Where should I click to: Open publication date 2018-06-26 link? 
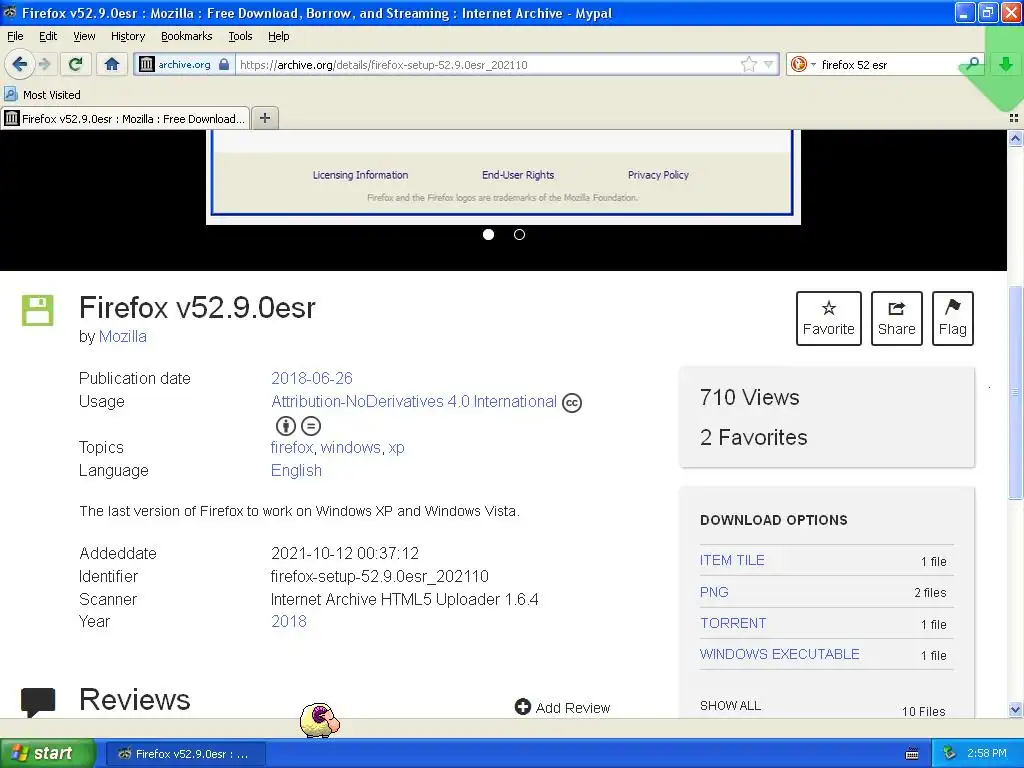[312, 378]
